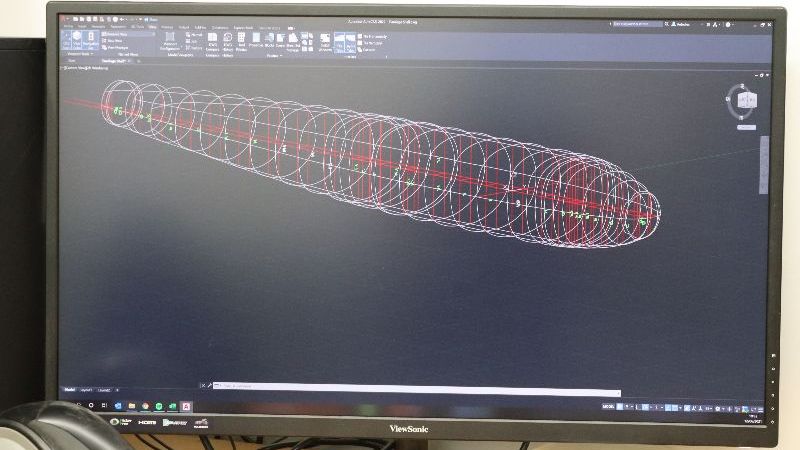Open the AutoCAD application menu button
The image size is (800, 450).
(x=64, y=19)
